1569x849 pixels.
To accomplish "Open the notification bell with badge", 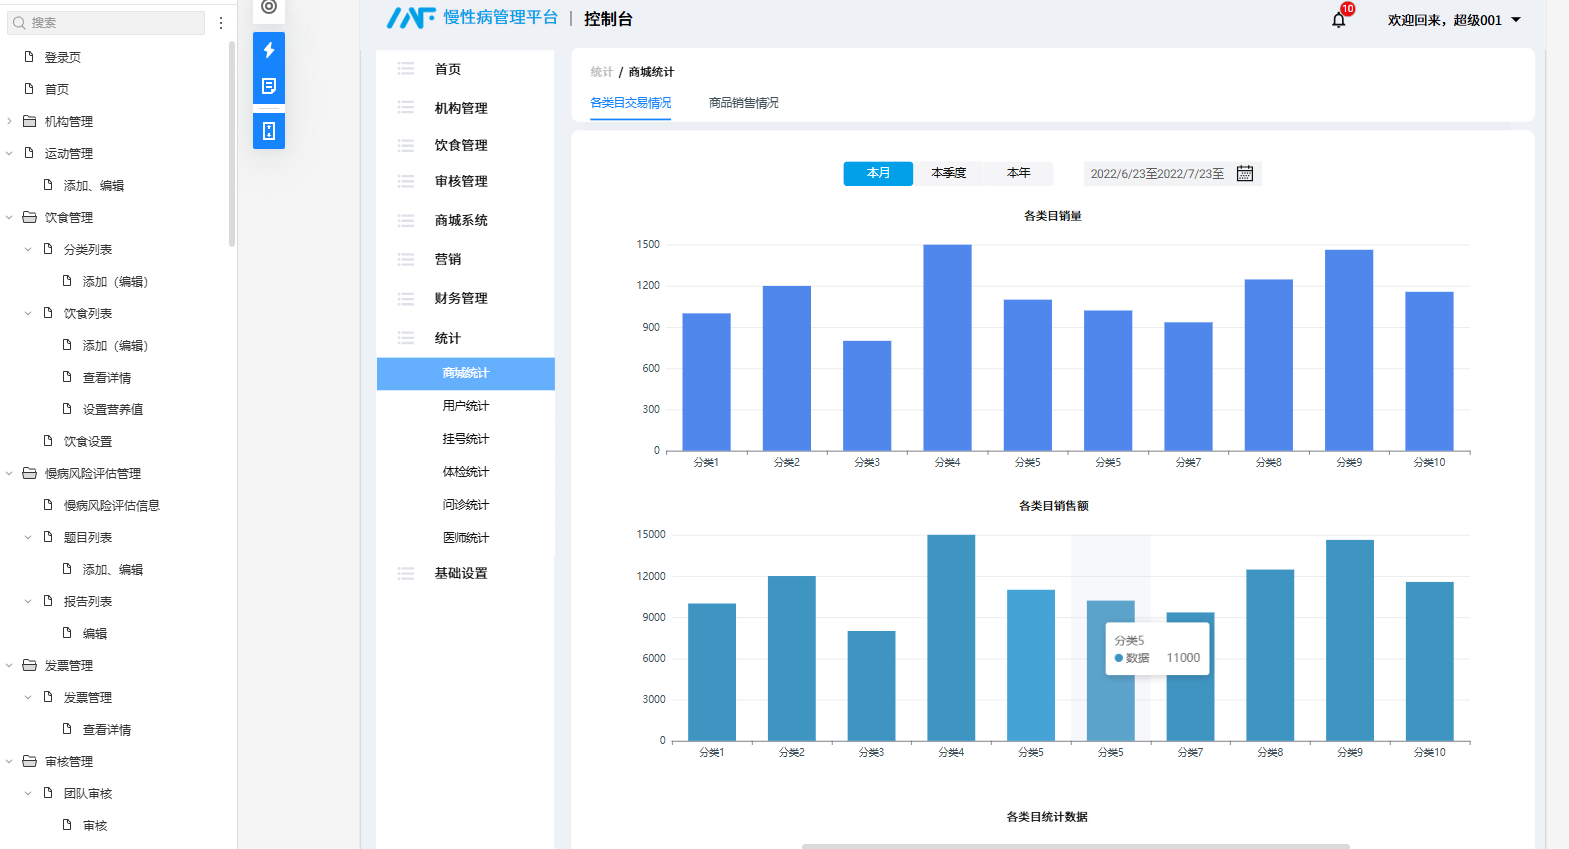I will point(1339,19).
